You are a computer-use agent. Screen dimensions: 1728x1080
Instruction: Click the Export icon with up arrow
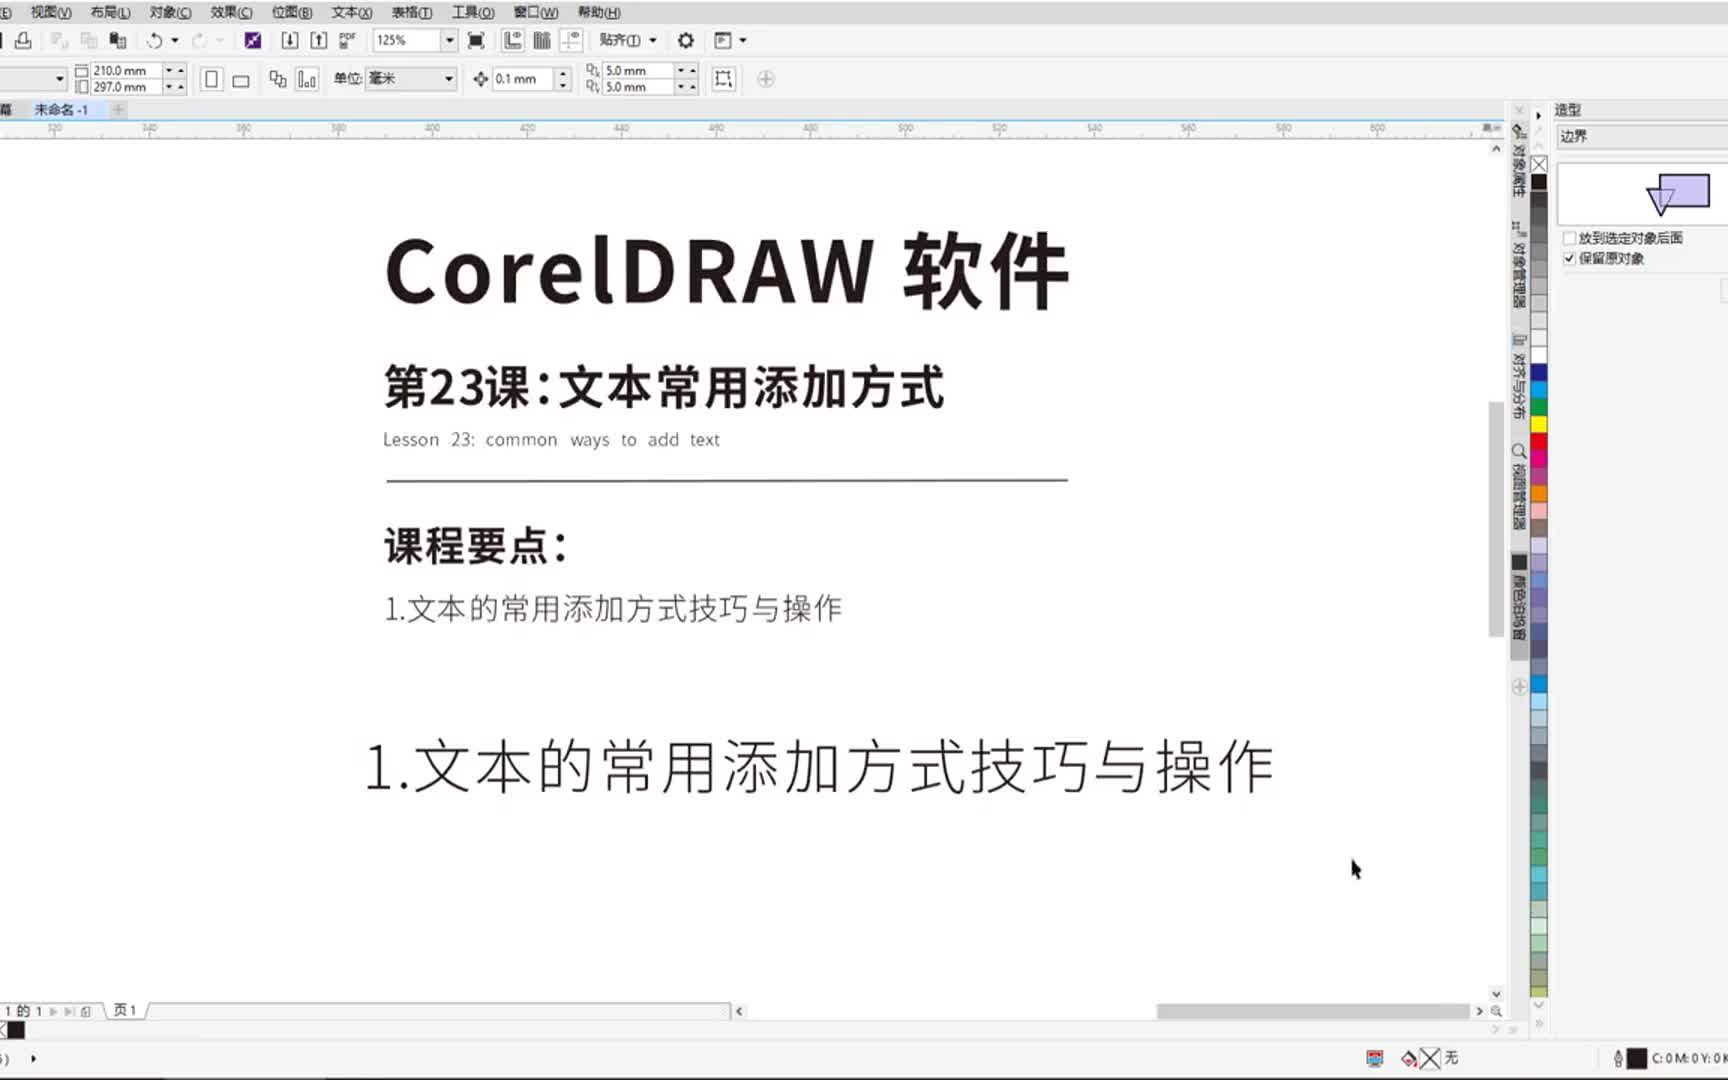[x=319, y=40]
